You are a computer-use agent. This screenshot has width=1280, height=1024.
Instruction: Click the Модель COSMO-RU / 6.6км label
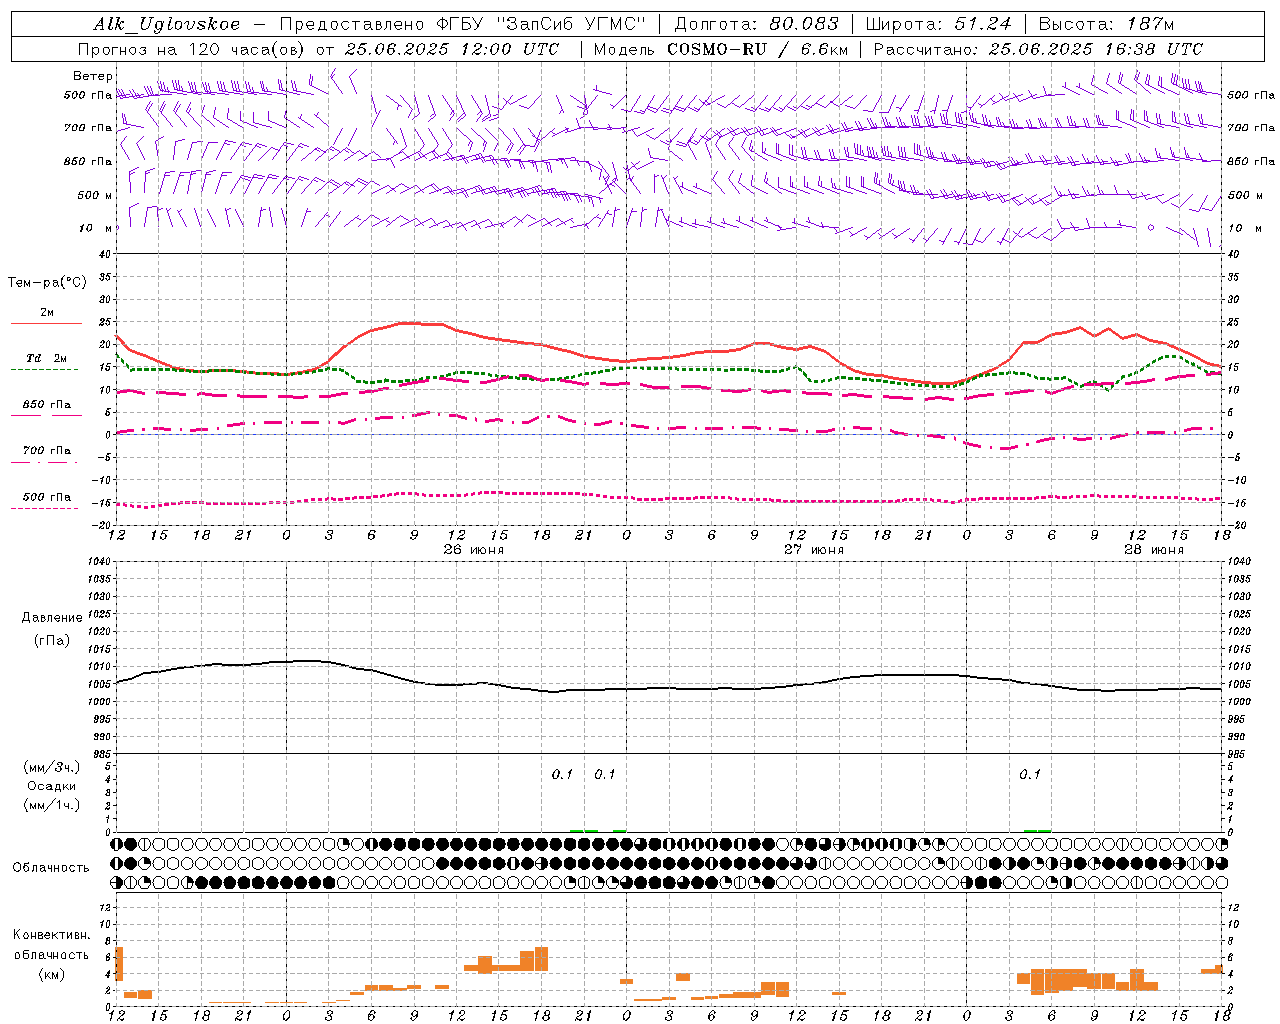click(721, 49)
